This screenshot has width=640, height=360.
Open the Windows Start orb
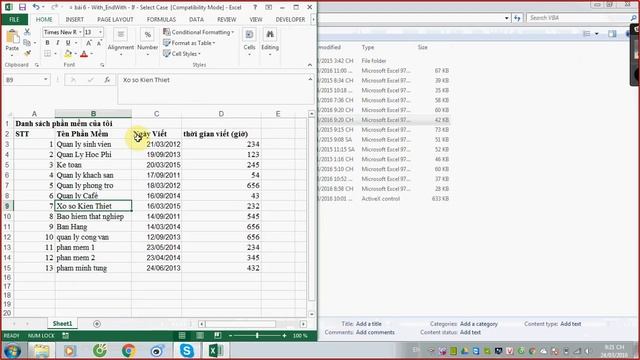point(12,351)
